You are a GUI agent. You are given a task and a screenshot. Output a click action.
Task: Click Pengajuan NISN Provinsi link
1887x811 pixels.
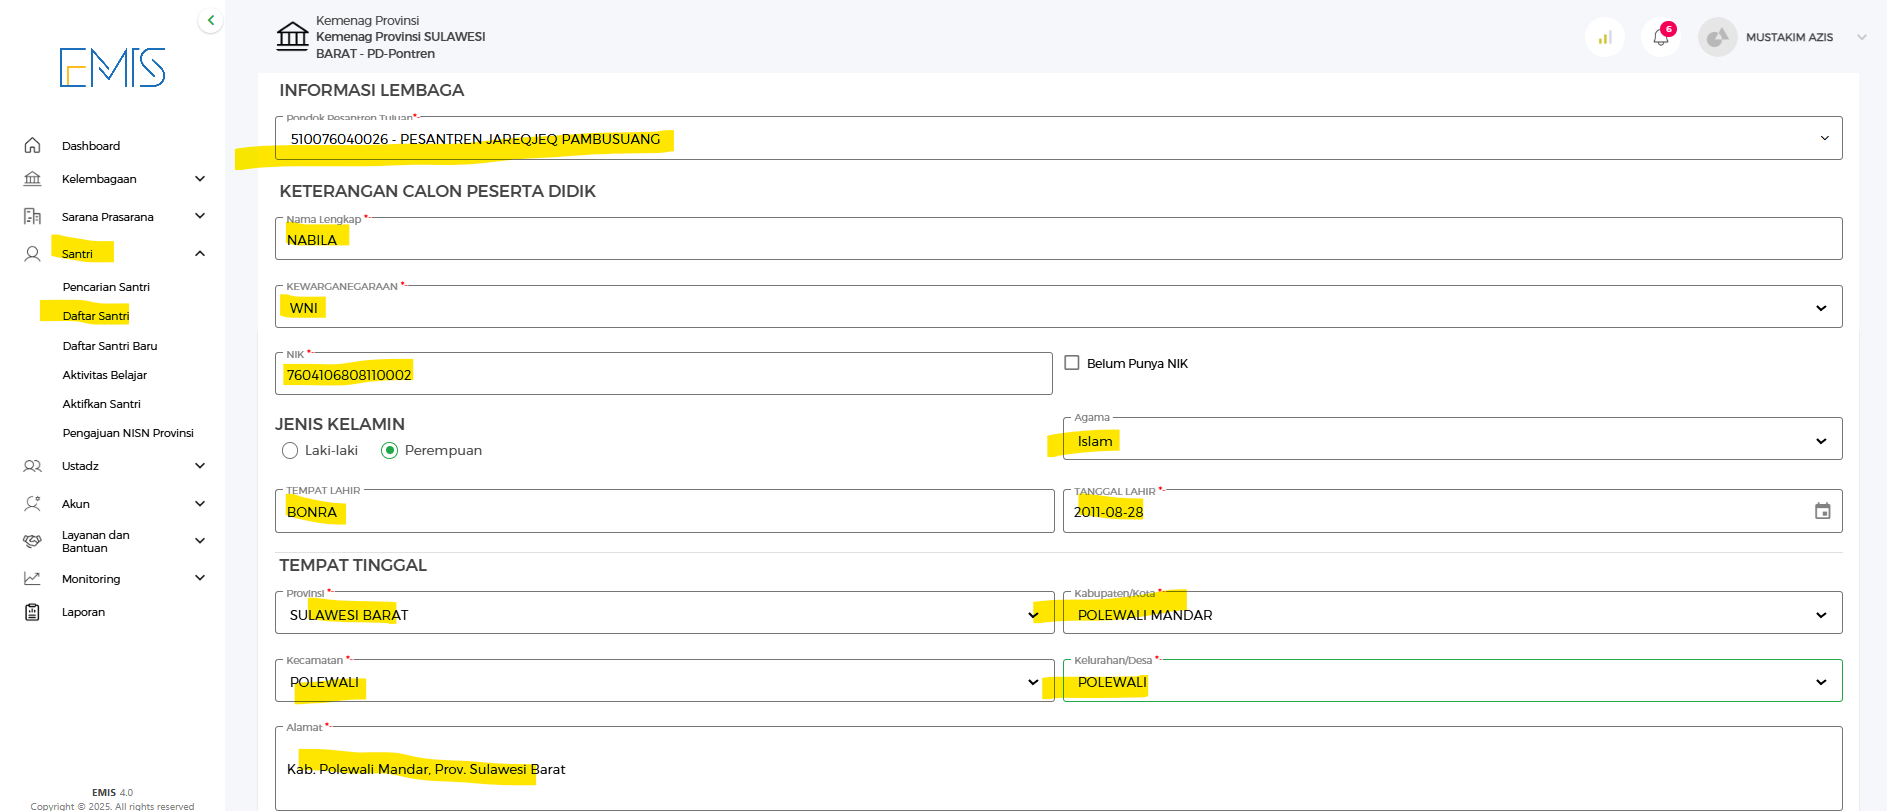[x=128, y=433]
